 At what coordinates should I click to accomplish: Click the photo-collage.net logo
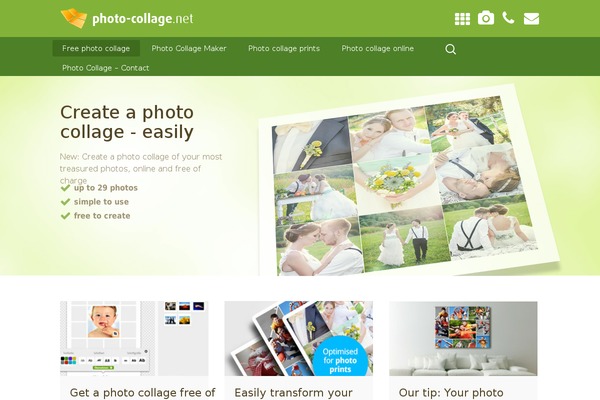tap(127, 18)
